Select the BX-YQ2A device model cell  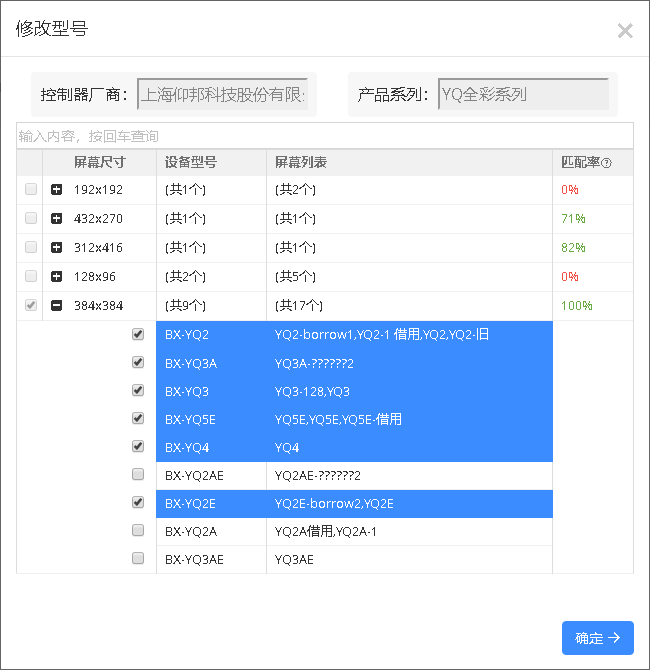click(212, 532)
